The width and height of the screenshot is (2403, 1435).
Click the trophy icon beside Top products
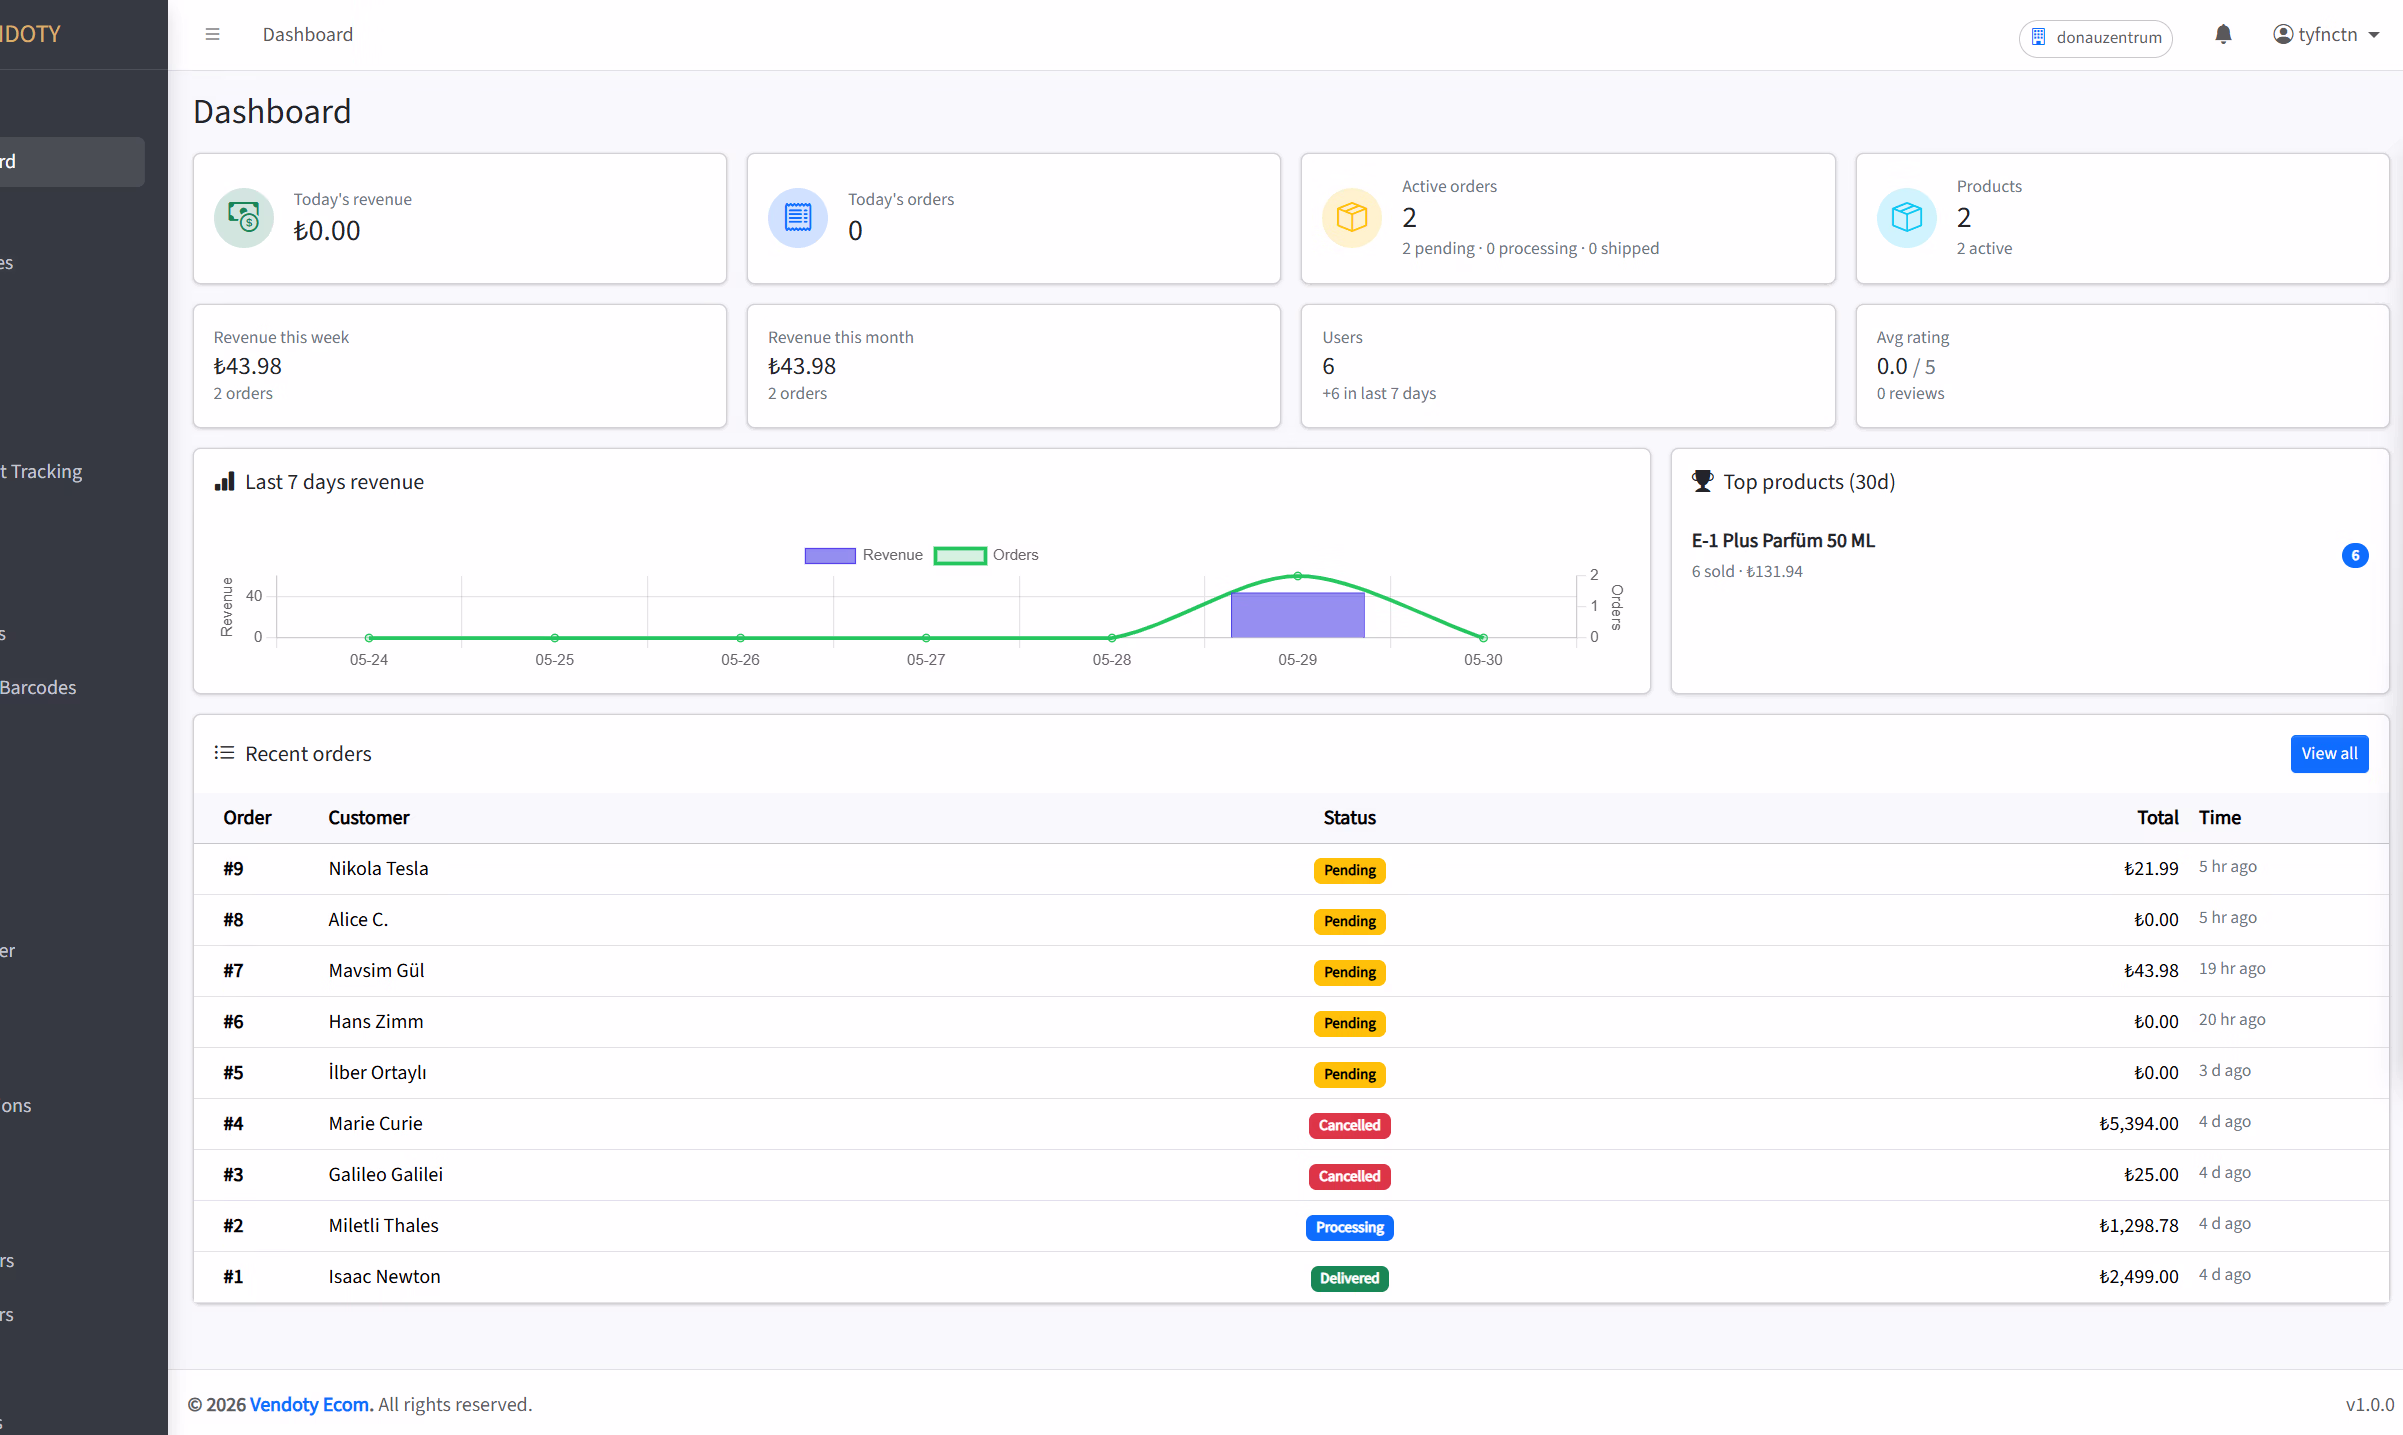point(1702,482)
